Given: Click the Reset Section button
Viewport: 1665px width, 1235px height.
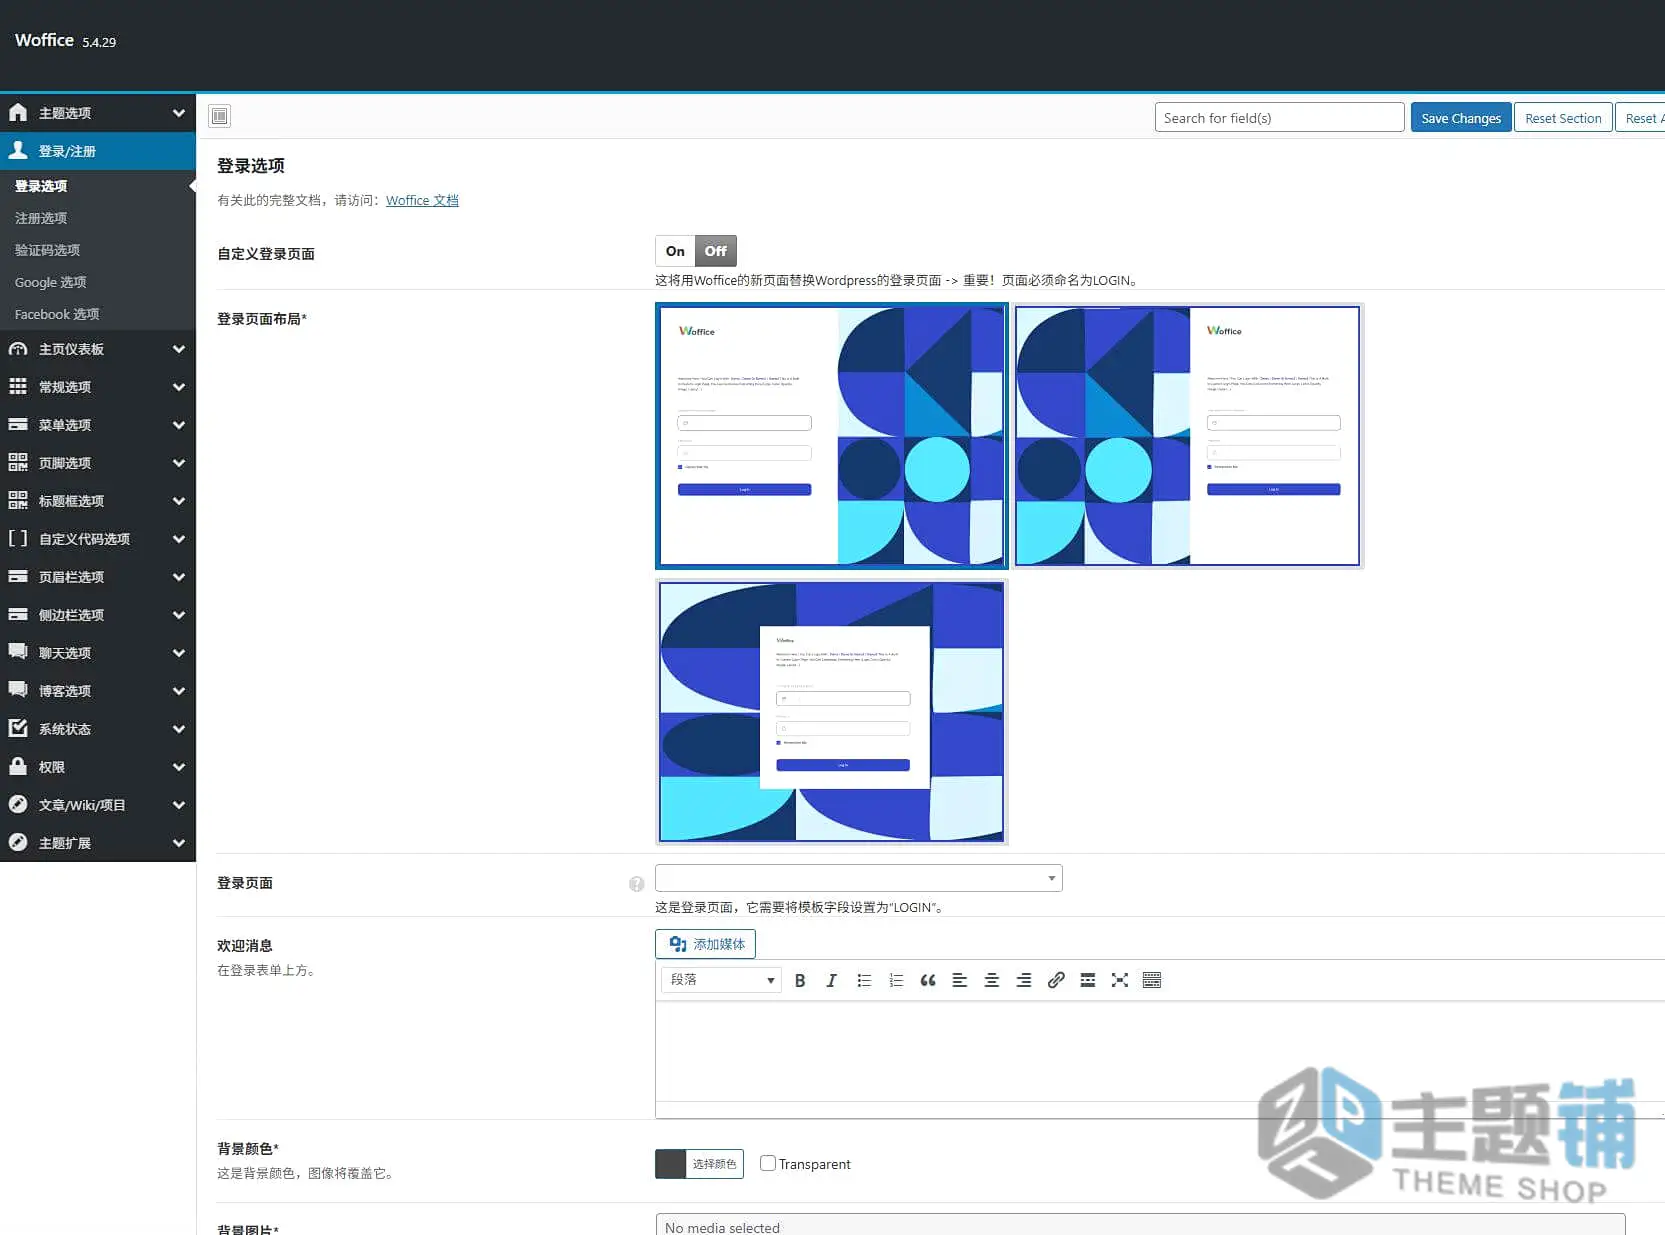Looking at the screenshot, I should tap(1563, 118).
